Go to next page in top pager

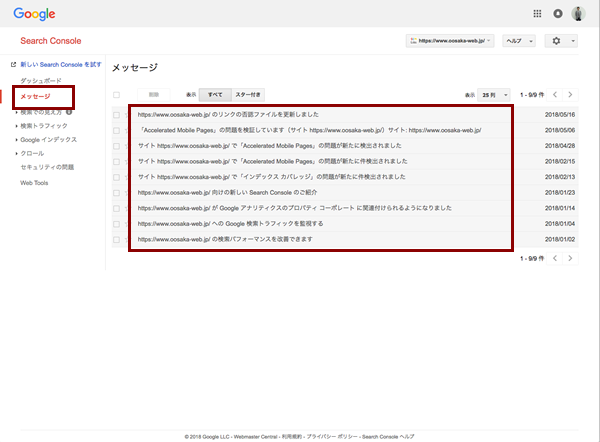point(570,95)
